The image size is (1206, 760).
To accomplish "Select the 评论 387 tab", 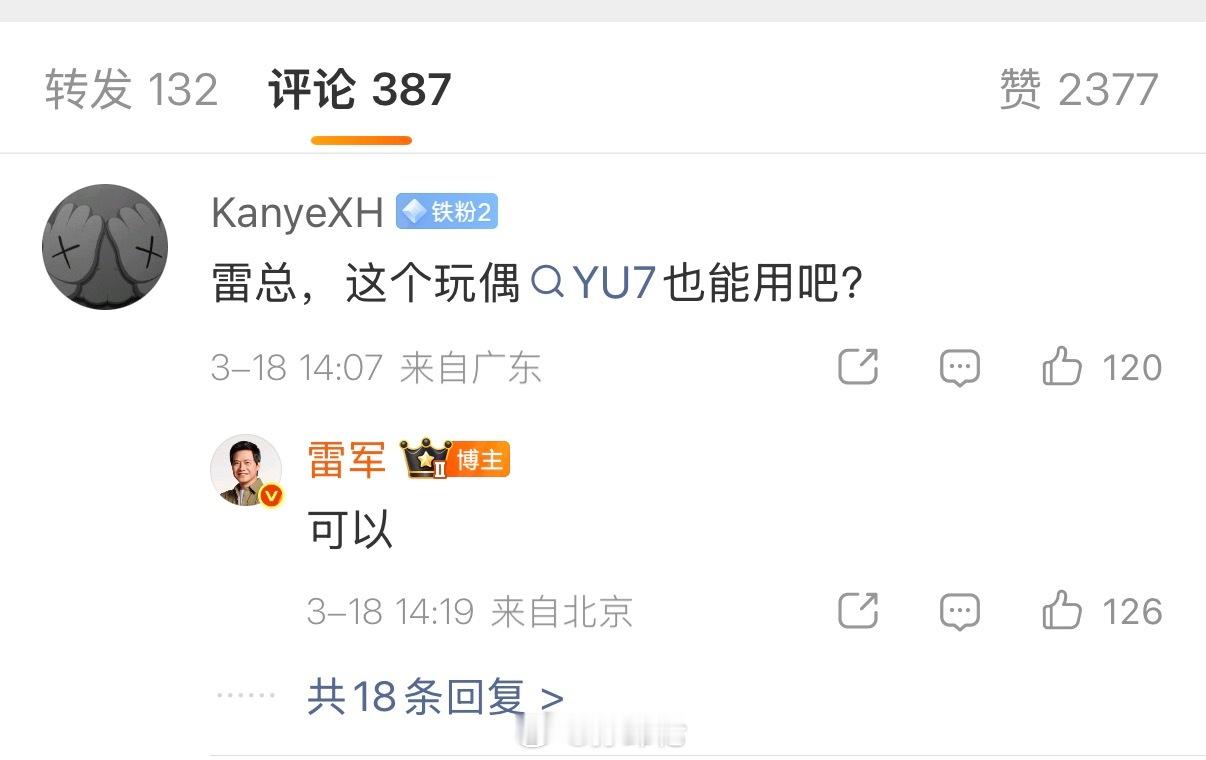I will 360,90.
